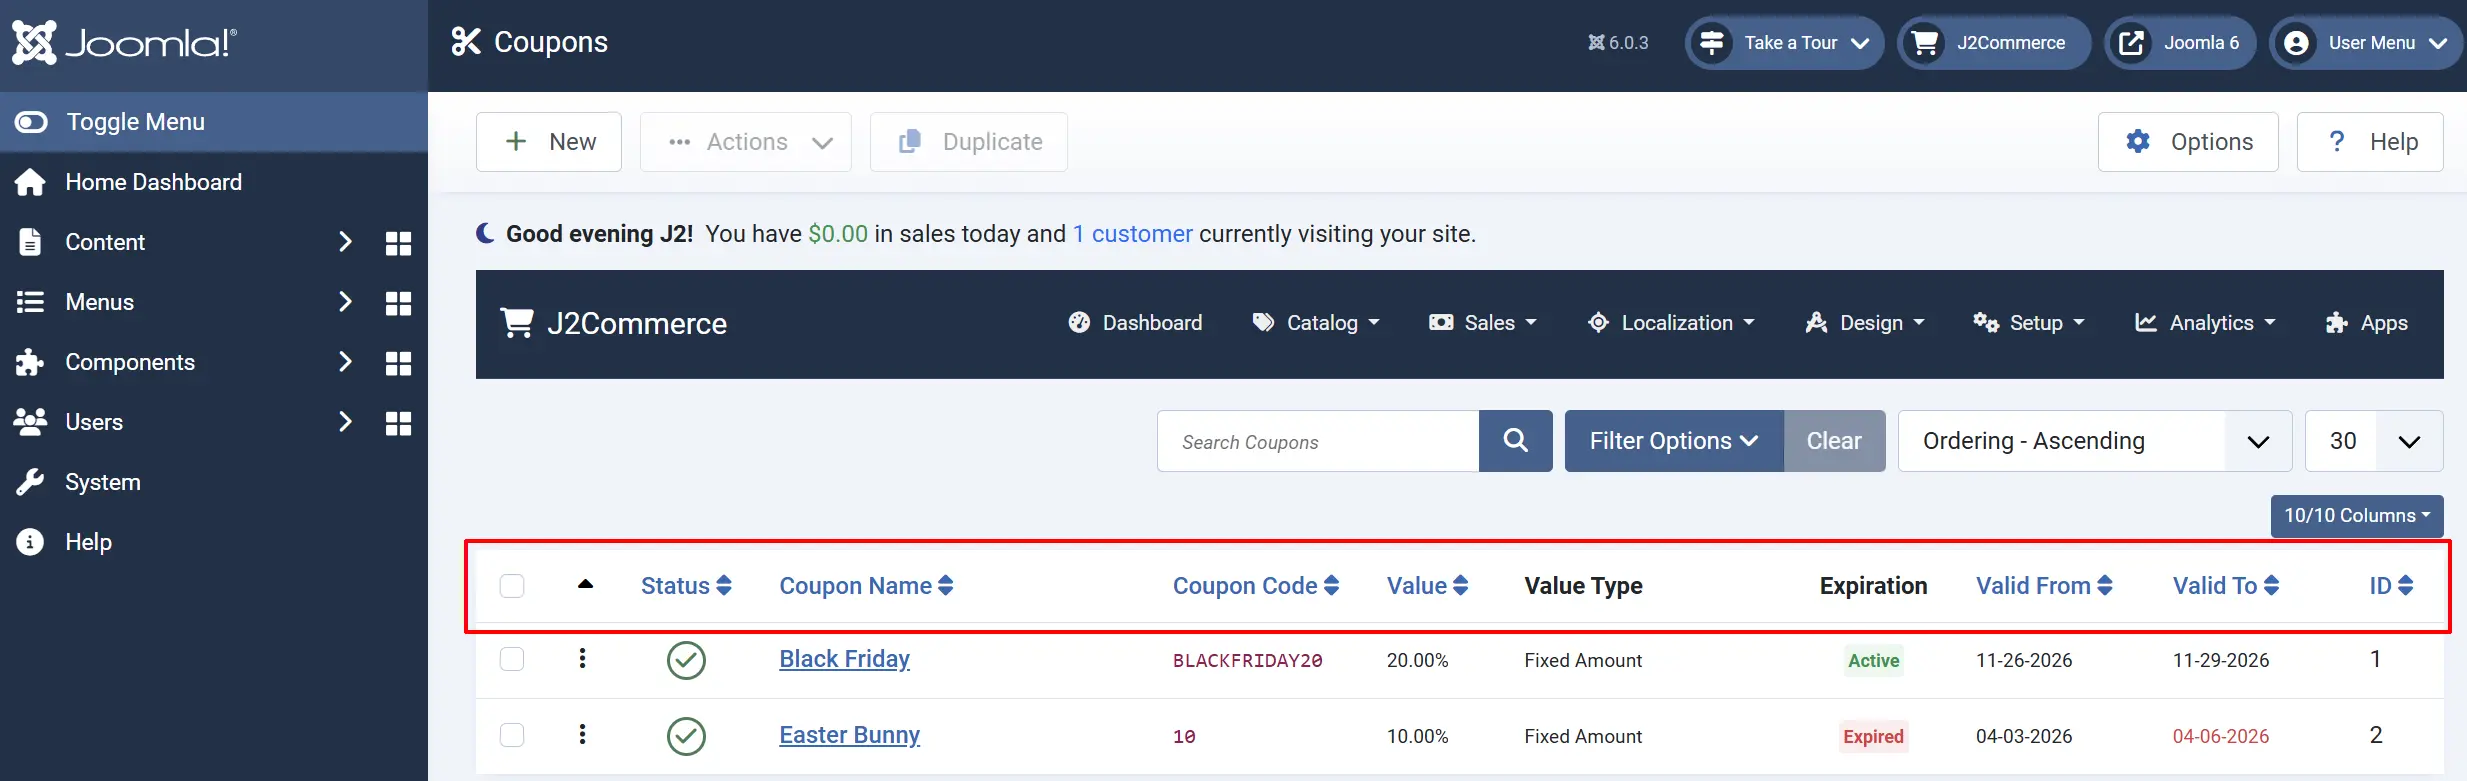The width and height of the screenshot is (2467, 781).
Task: Open the J2Commerce Dashboard menu item
Action: tap(1135, 323)
